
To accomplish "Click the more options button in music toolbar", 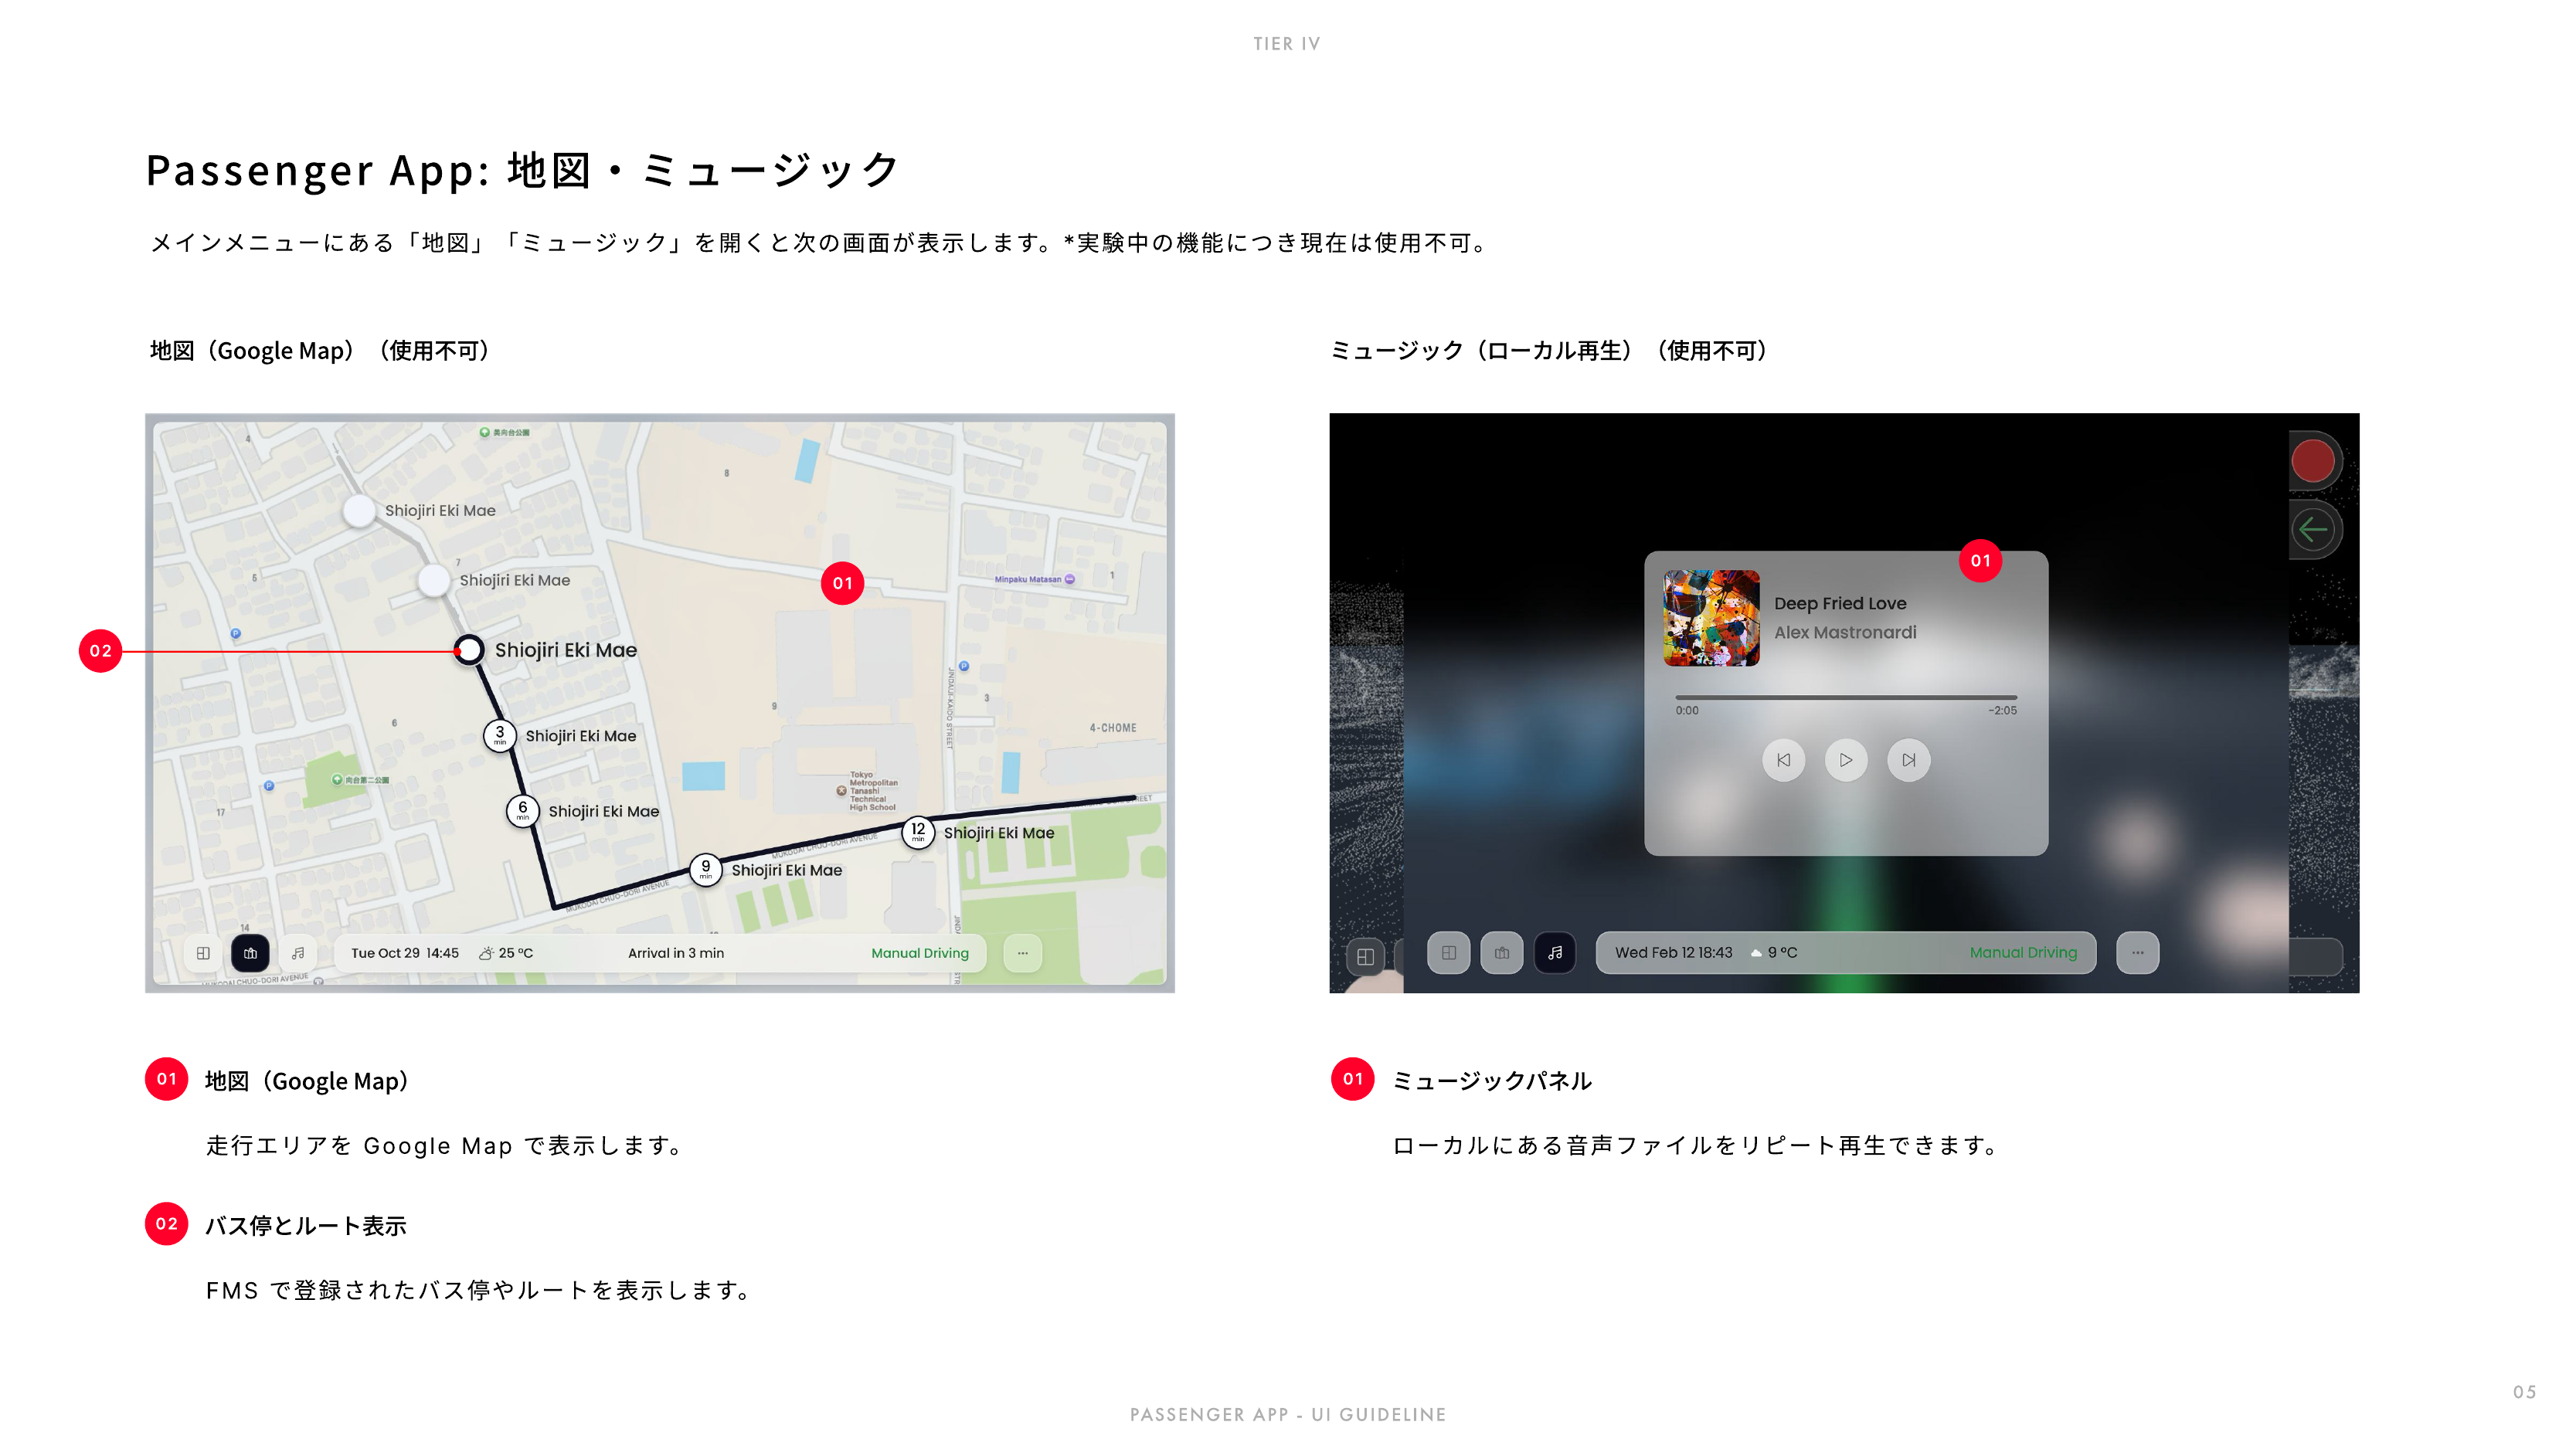I will [2137, 953].
